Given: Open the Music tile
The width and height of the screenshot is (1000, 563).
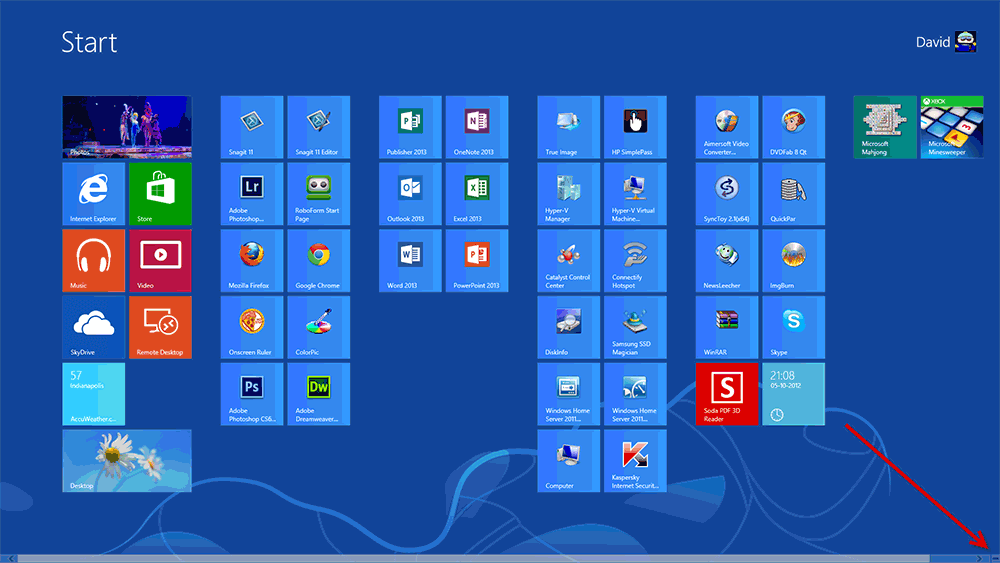Looking at the screenshot, I should 94,260.
